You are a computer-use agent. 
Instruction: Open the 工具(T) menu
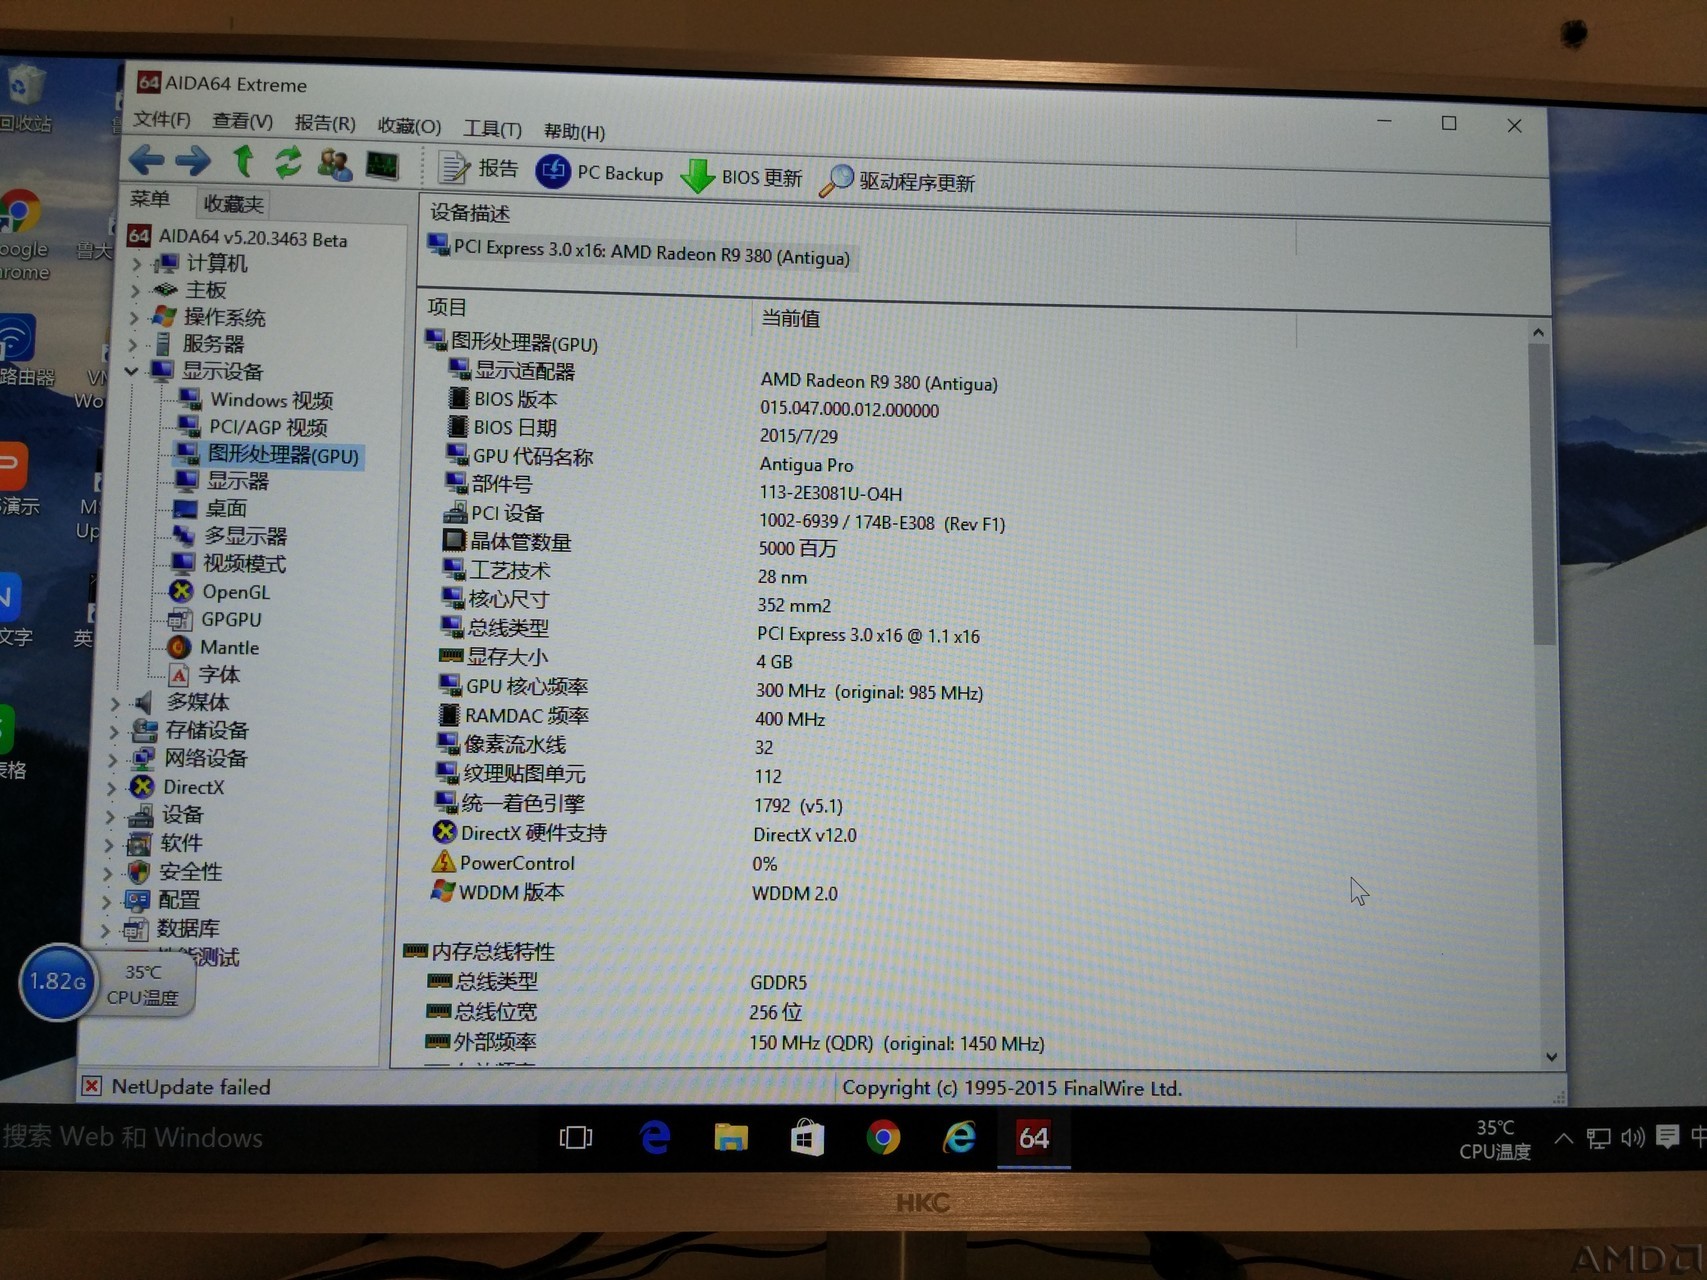[x=492, y=129]
